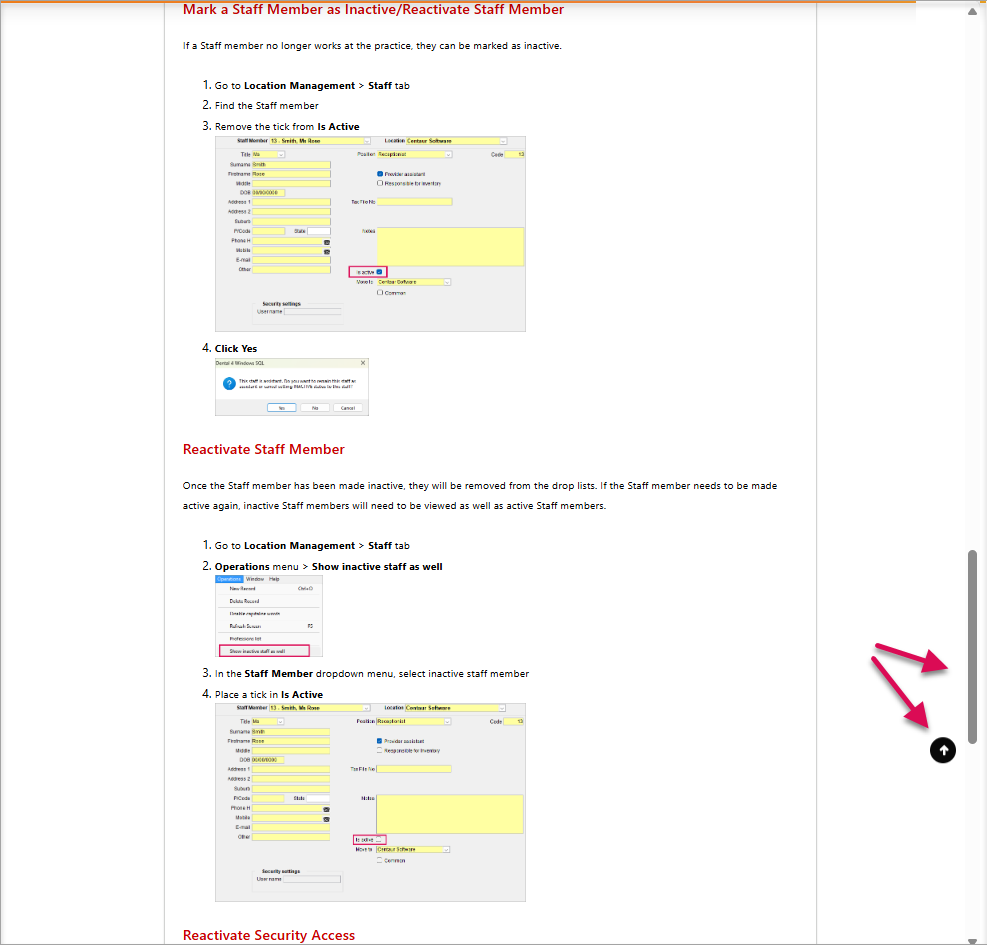Click the sentence 'If a Staff member no longer works at the practice'

372,46
